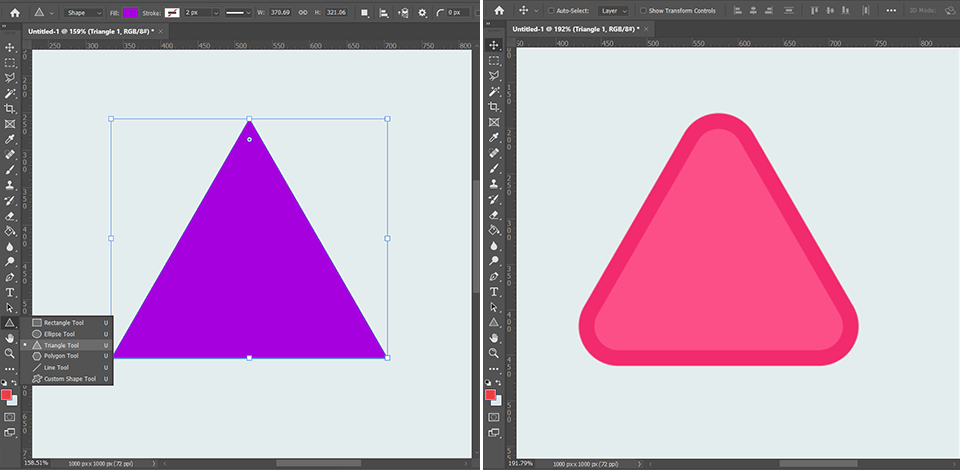
Task: Open the Shape tool mode dropdown
Action: 83,13
